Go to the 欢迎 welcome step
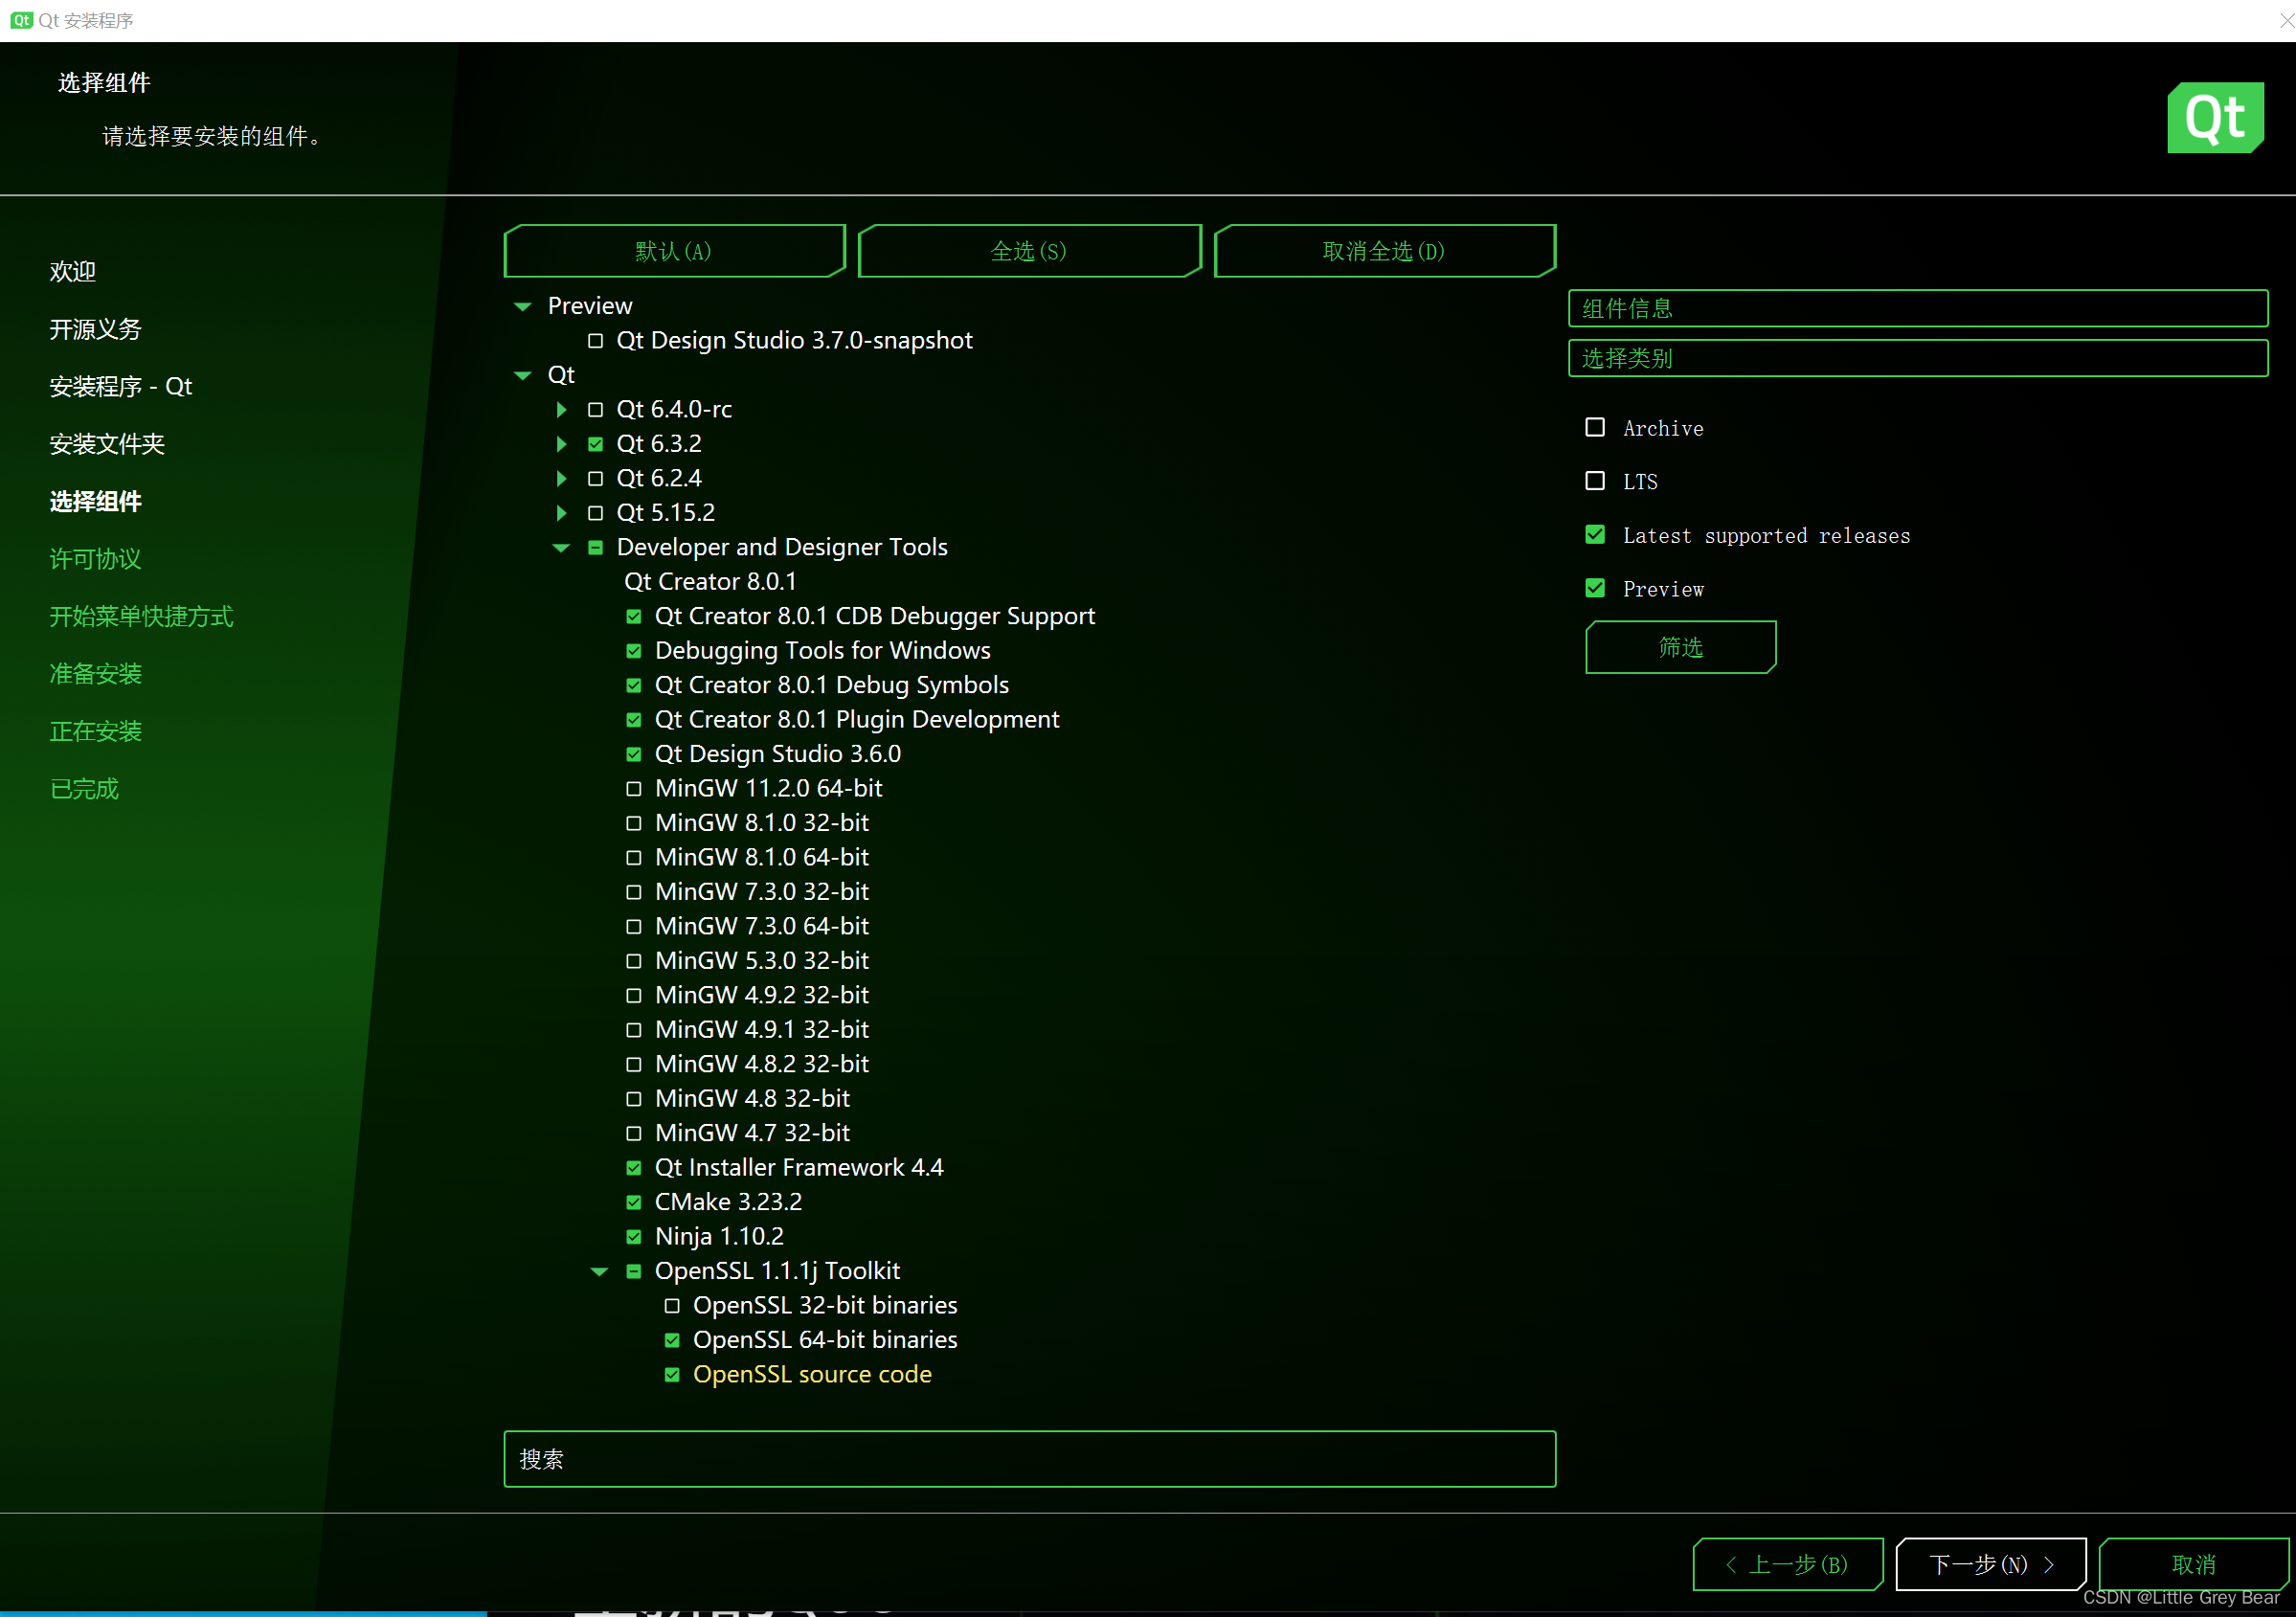This screenshot has width=2296, height=1617. click(x=73, y=272)
